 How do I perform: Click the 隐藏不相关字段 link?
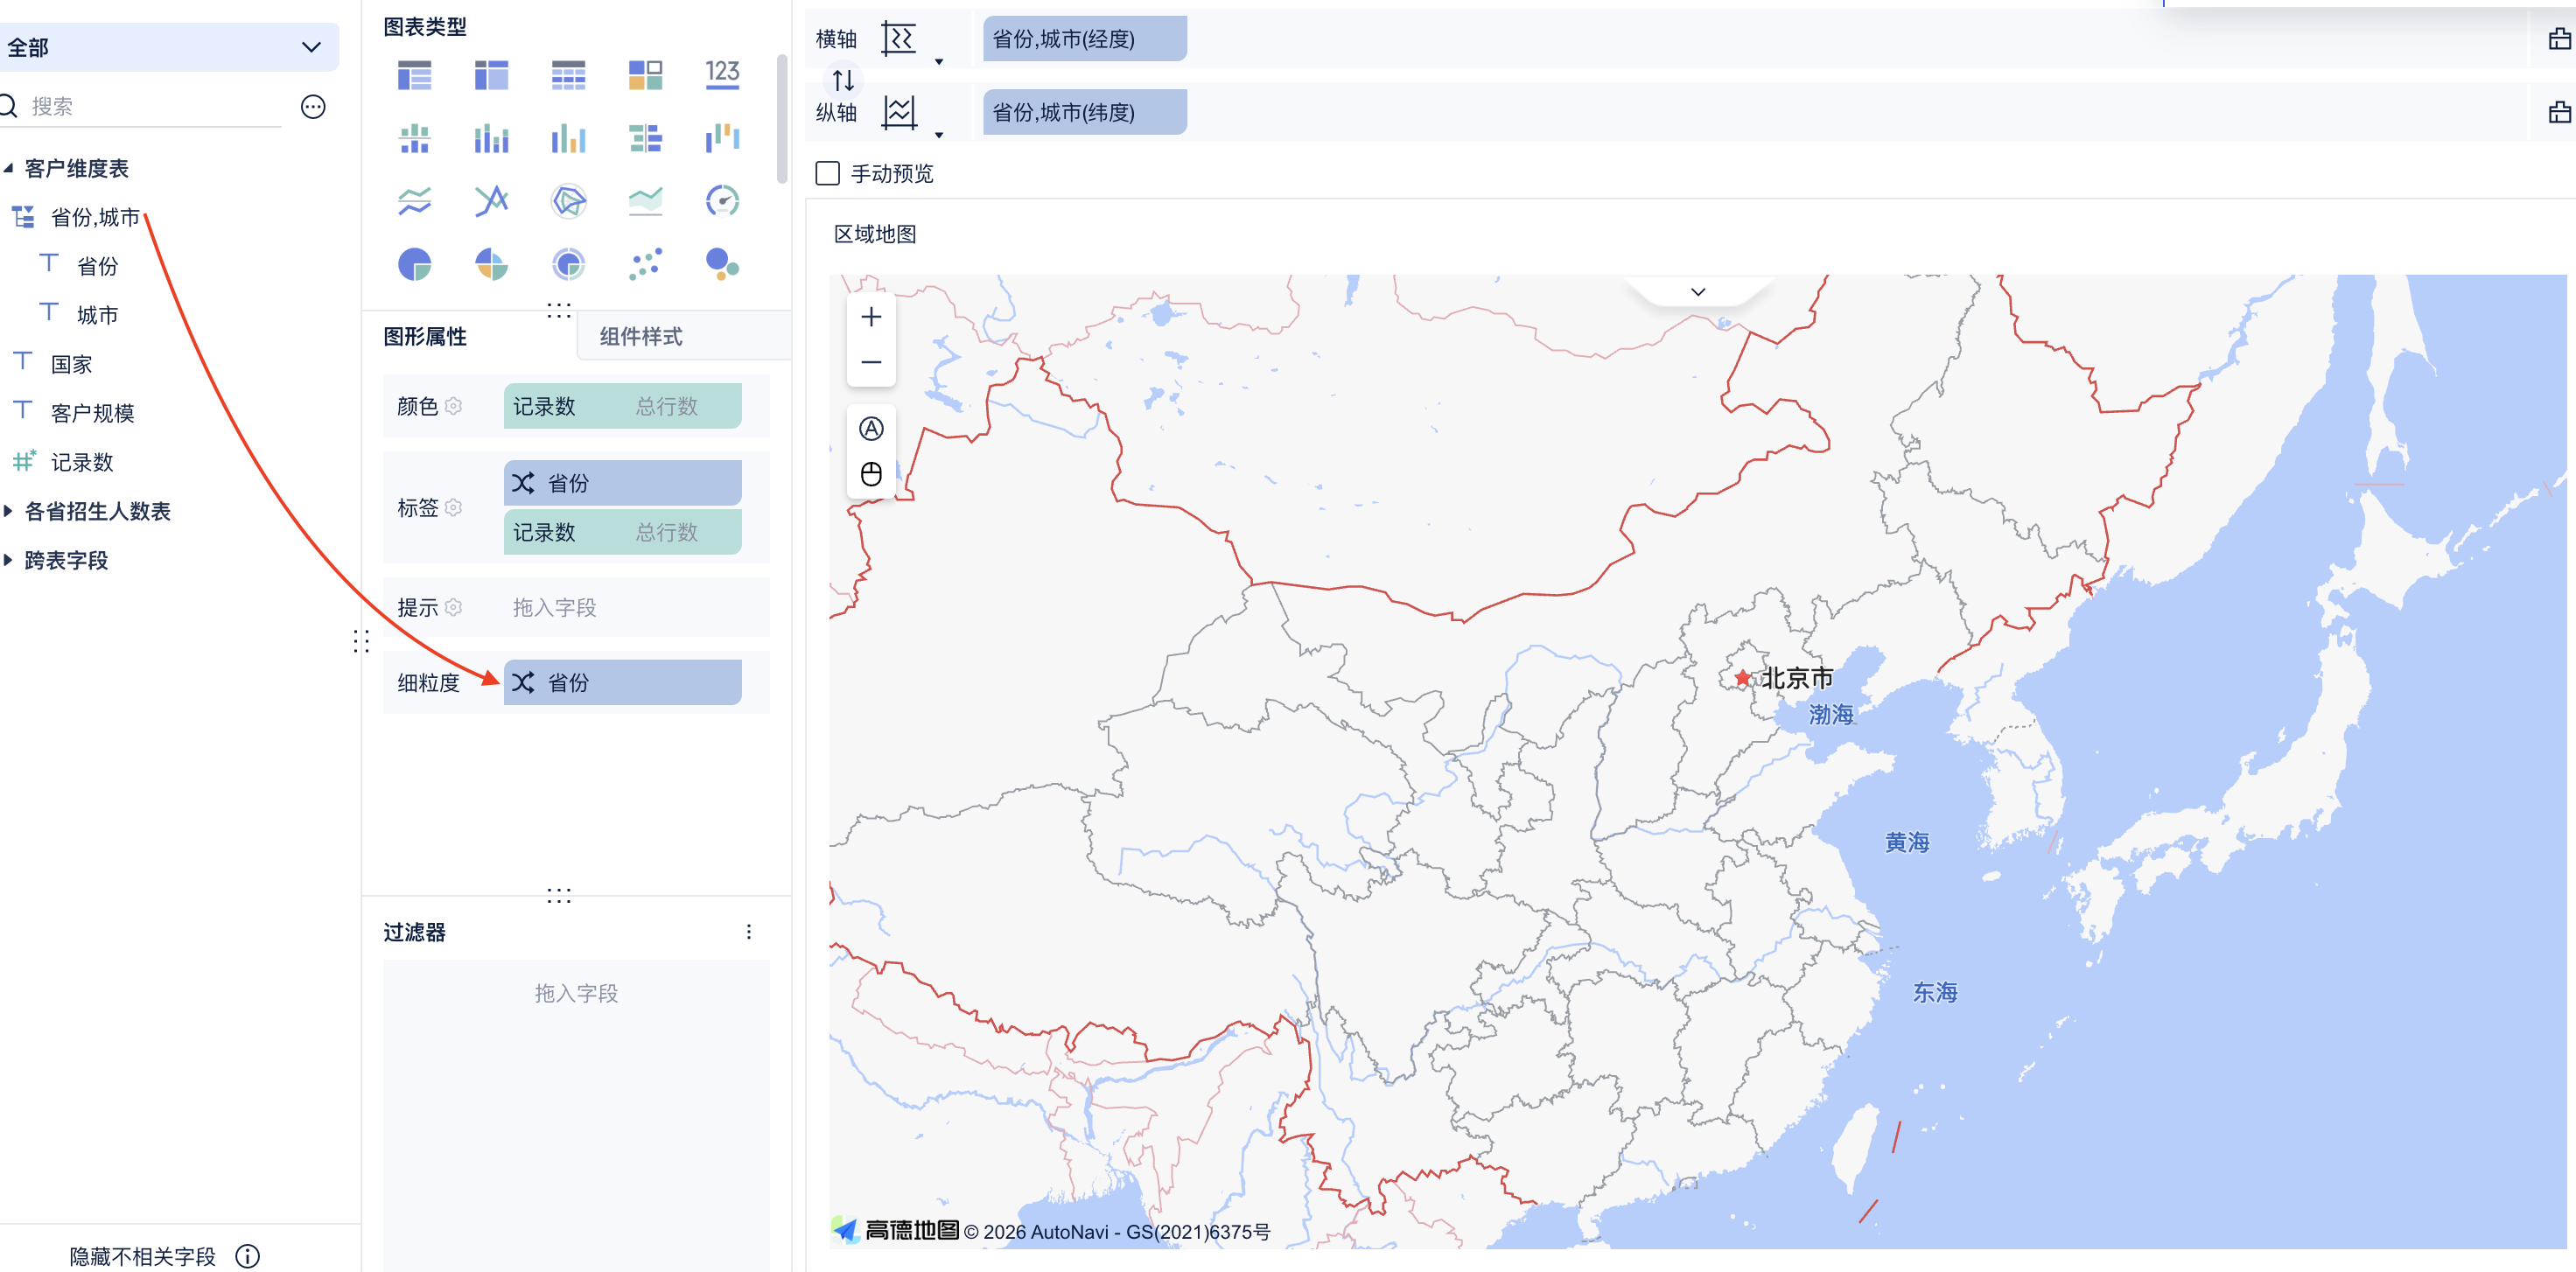(x=143, y=1256)
